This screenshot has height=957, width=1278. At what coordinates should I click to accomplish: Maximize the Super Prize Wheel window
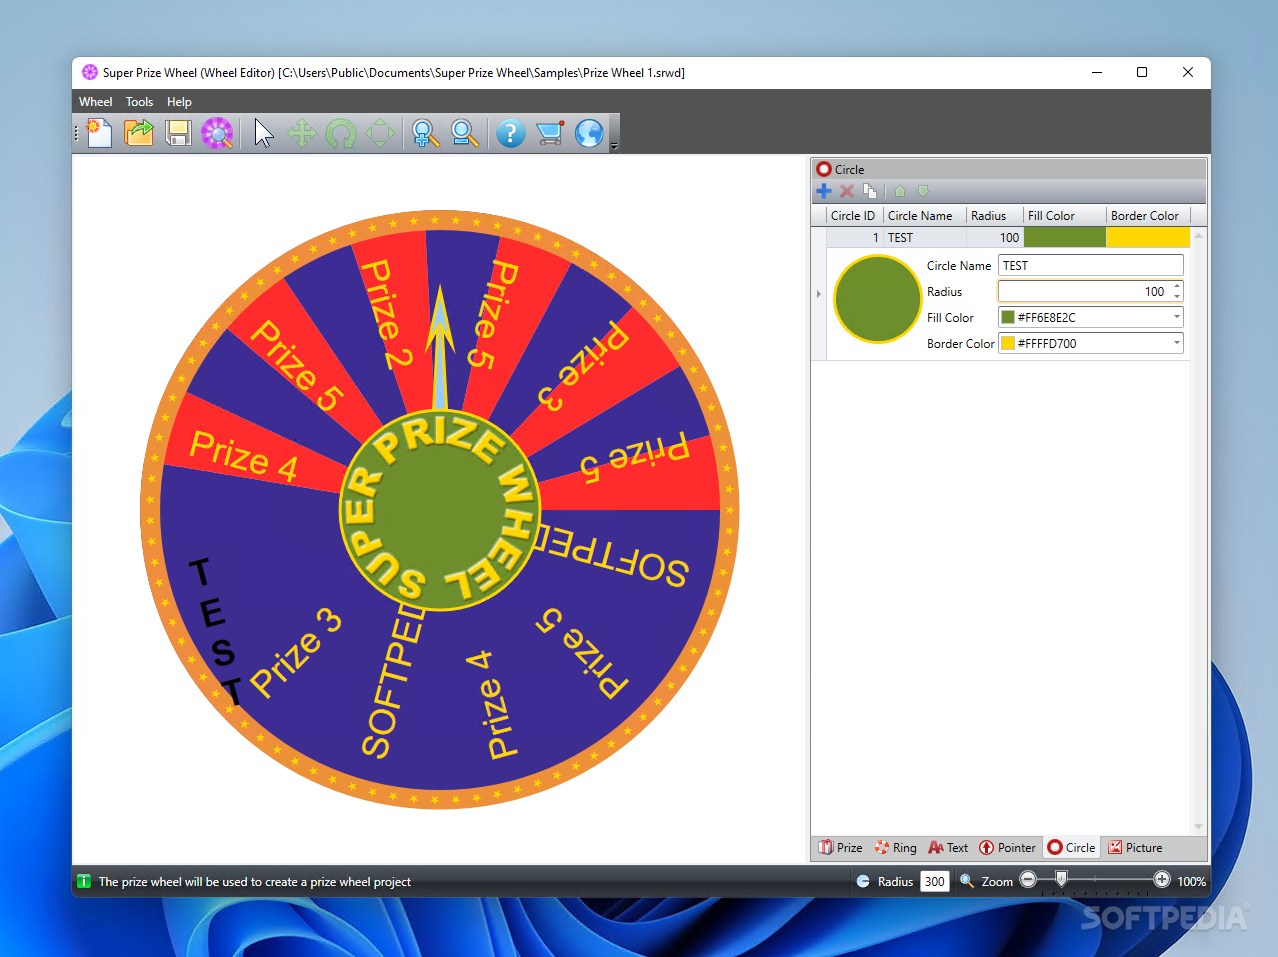click(x=1142, y=72)
